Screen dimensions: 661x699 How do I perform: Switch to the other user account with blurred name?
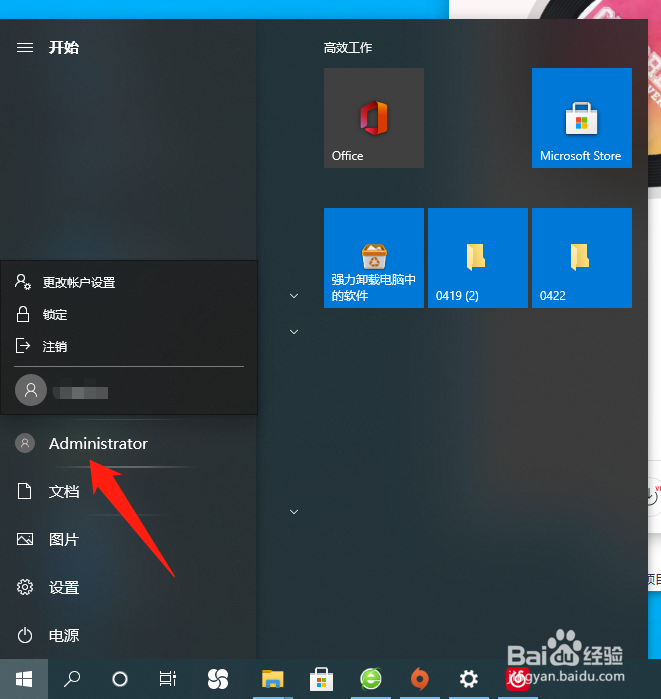pyautogui.click(x=129, y=391)
